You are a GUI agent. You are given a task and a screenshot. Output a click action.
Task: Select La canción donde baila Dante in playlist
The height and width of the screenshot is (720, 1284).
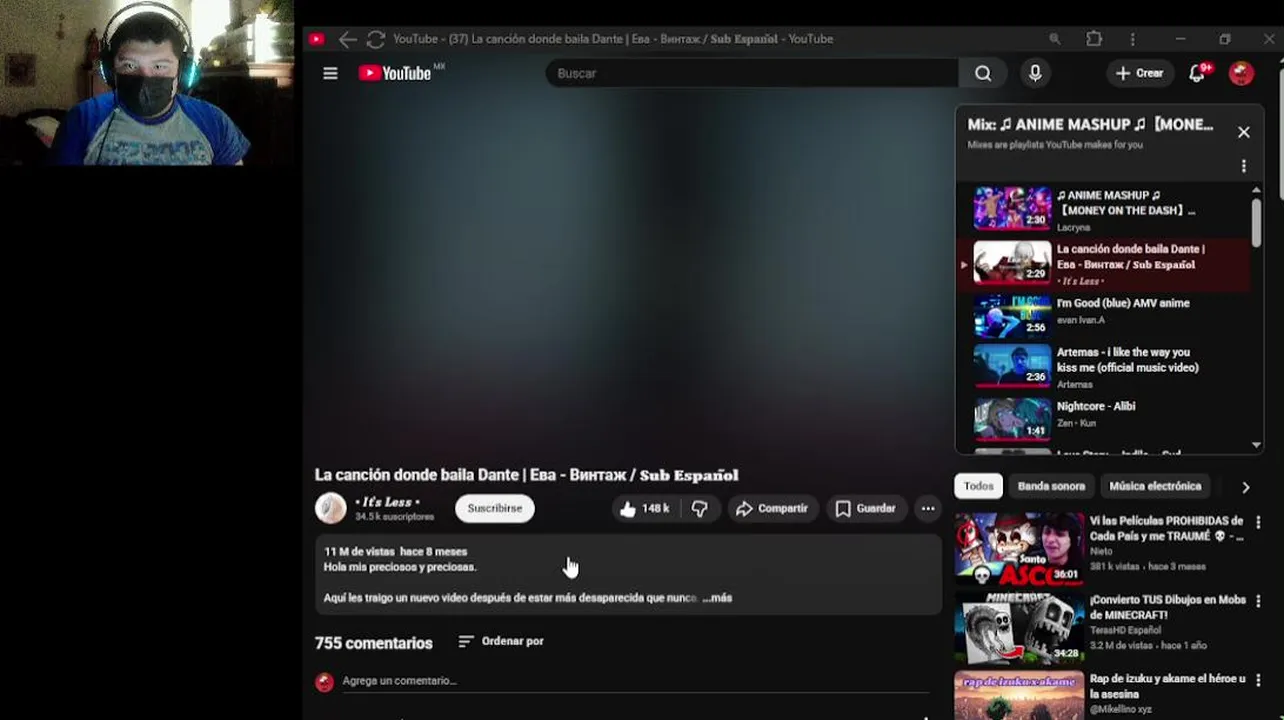point(1103,263)
